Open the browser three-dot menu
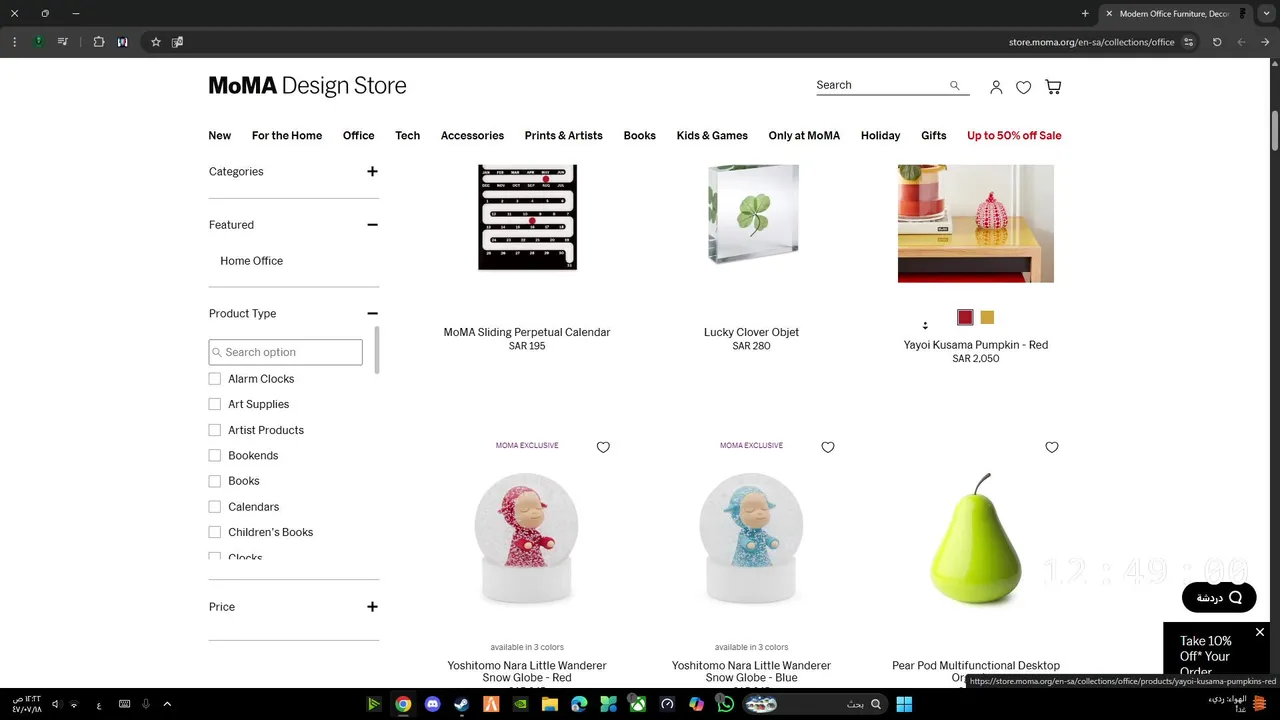Viewport: 1280px width, 720px height. click(x=14, y=42)
